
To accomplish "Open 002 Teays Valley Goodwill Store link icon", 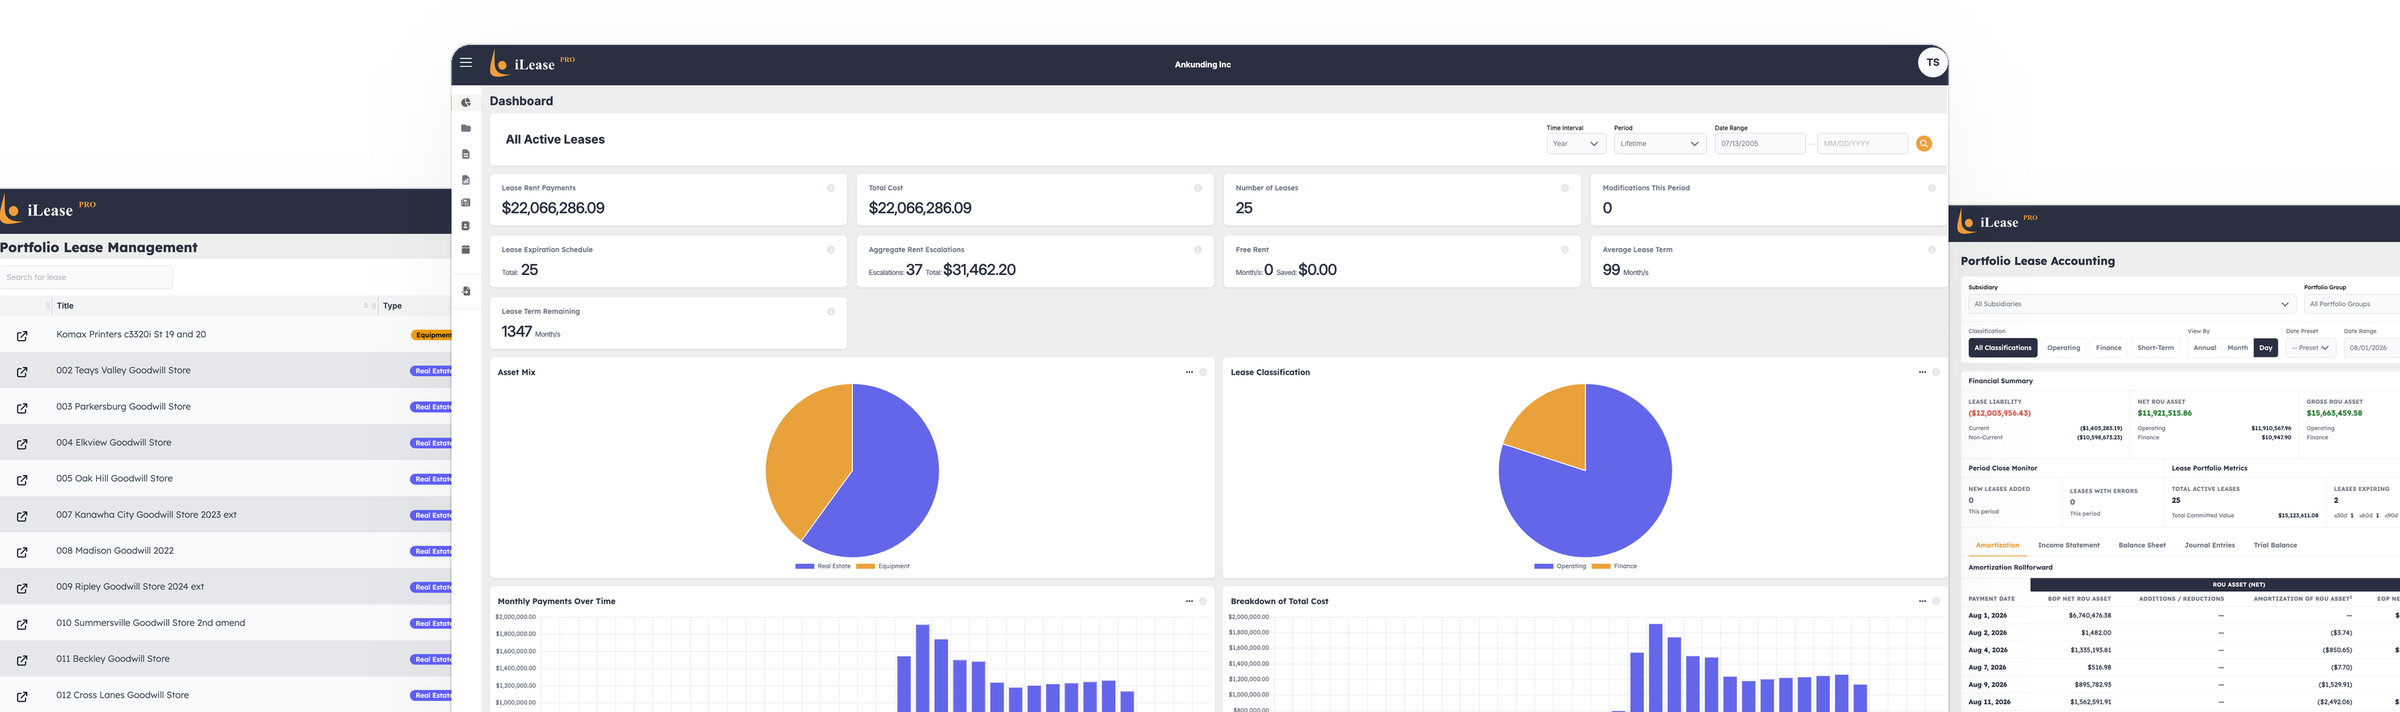I will 22,372.
